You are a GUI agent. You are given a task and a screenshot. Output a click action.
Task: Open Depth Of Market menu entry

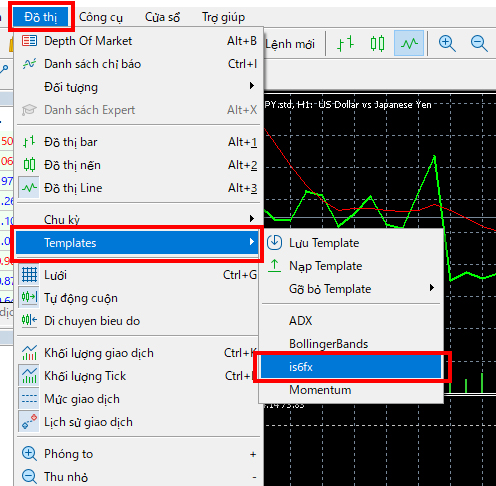coord(138,41)
